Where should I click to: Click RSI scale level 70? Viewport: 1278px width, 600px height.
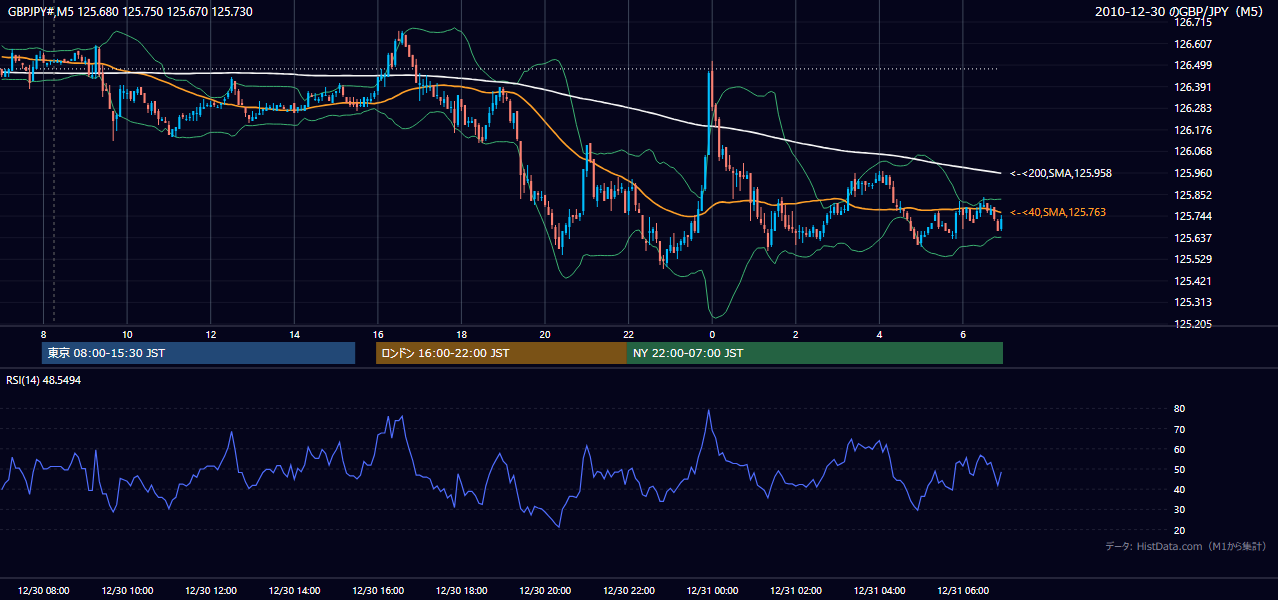coord(1179,429)
